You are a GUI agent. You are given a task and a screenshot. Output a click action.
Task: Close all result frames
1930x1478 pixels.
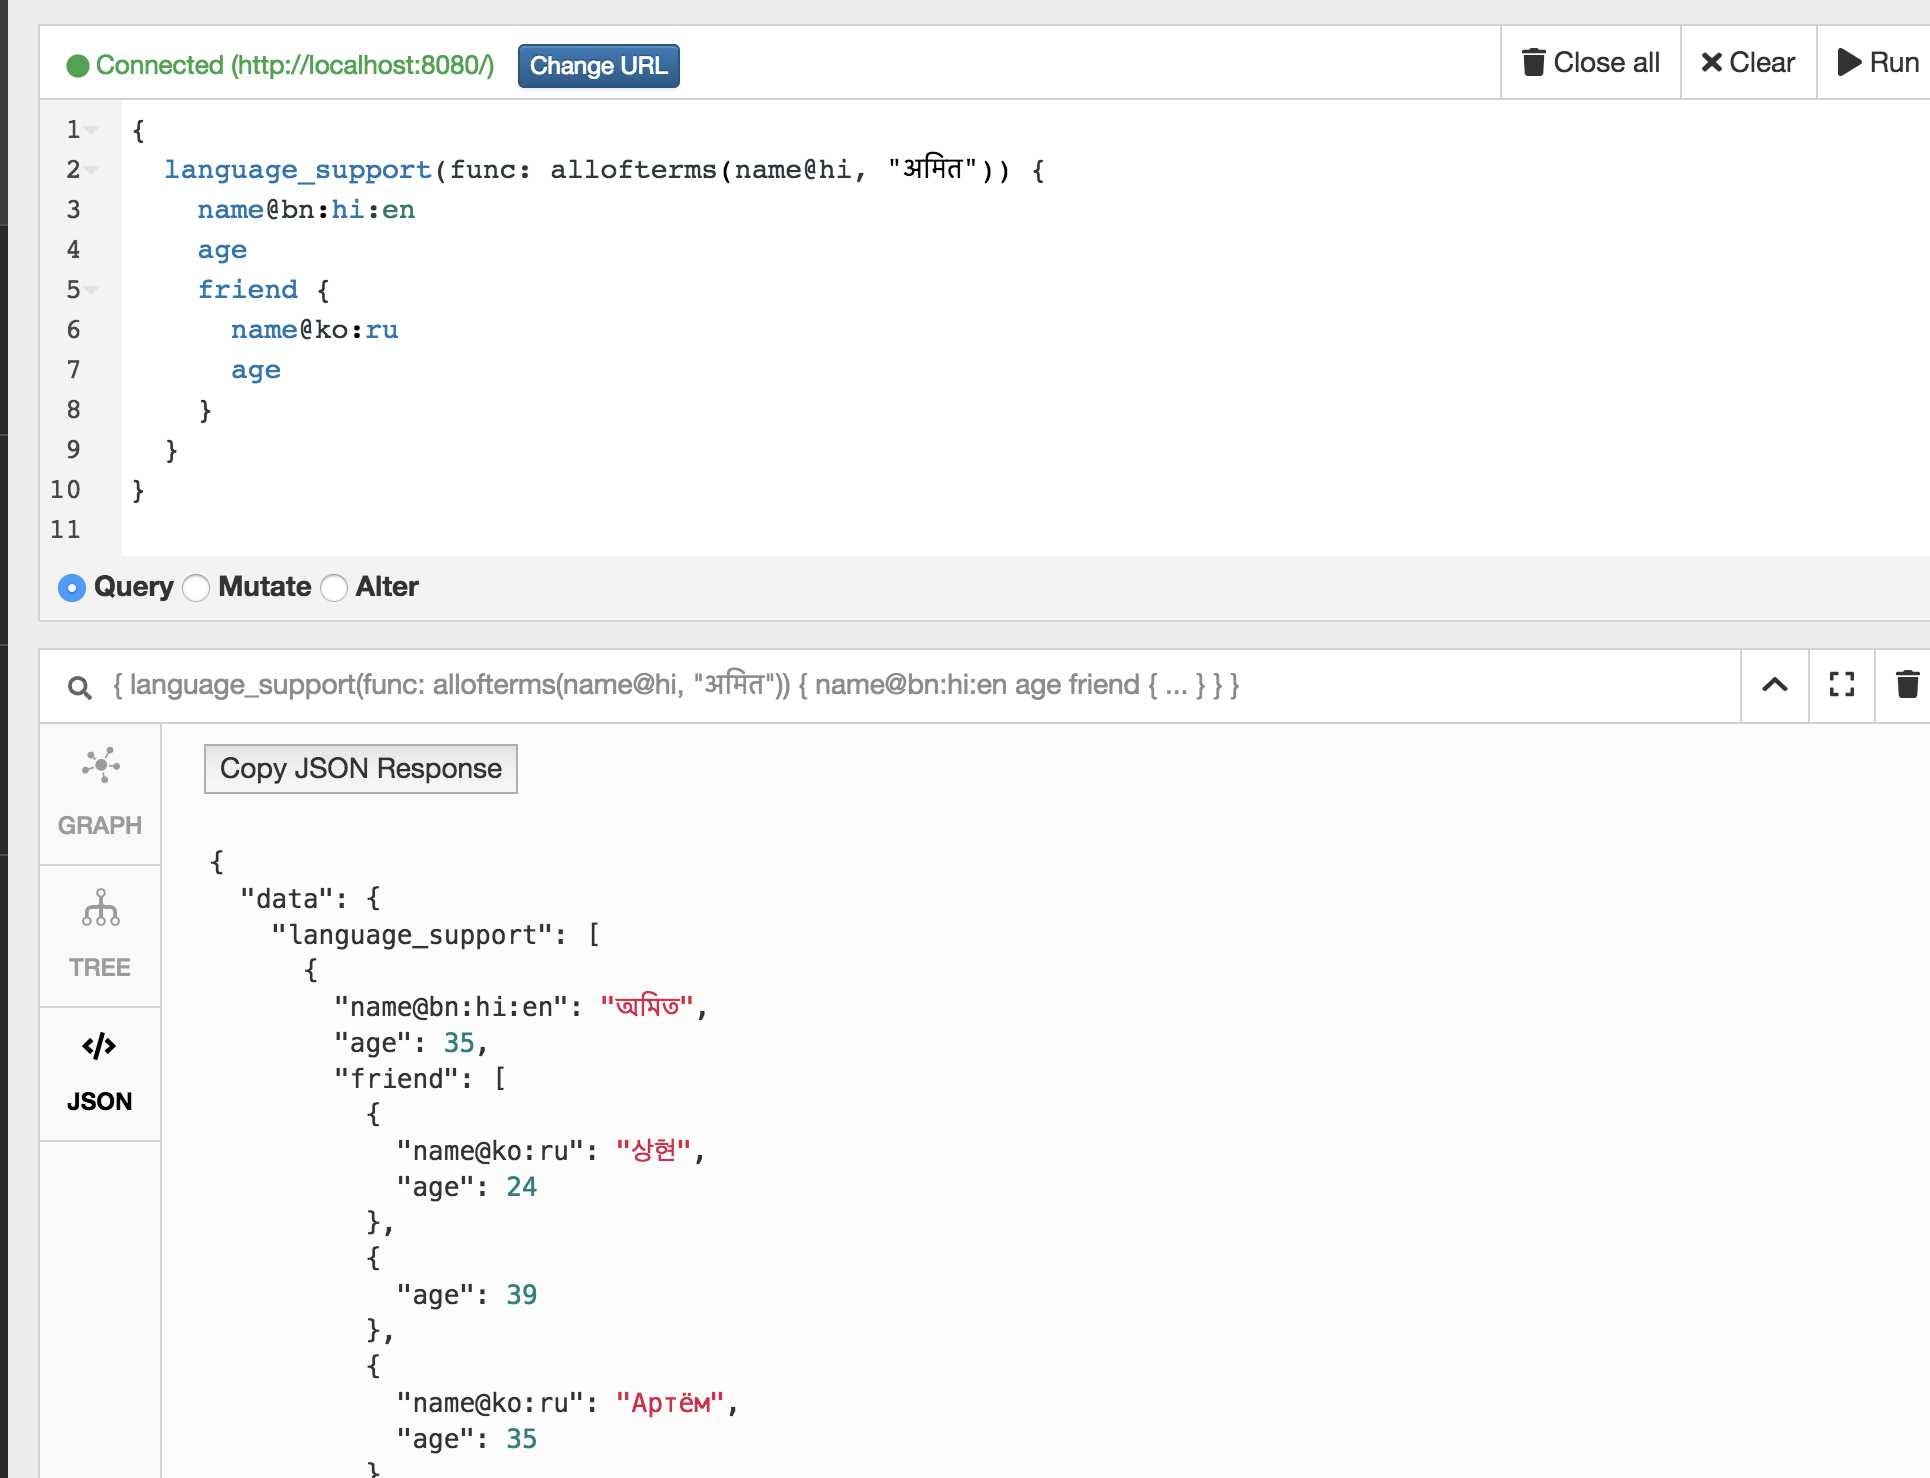[x=1591, y=63]
